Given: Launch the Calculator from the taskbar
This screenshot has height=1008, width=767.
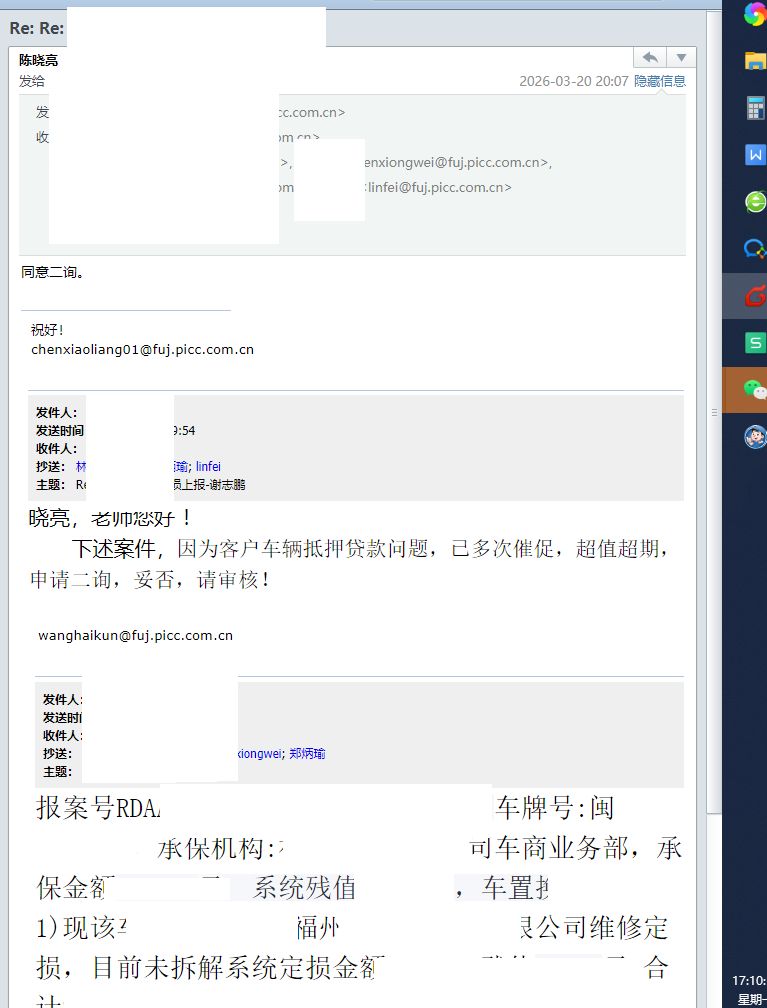Looking at the screenshot, I should click(755, 108).
